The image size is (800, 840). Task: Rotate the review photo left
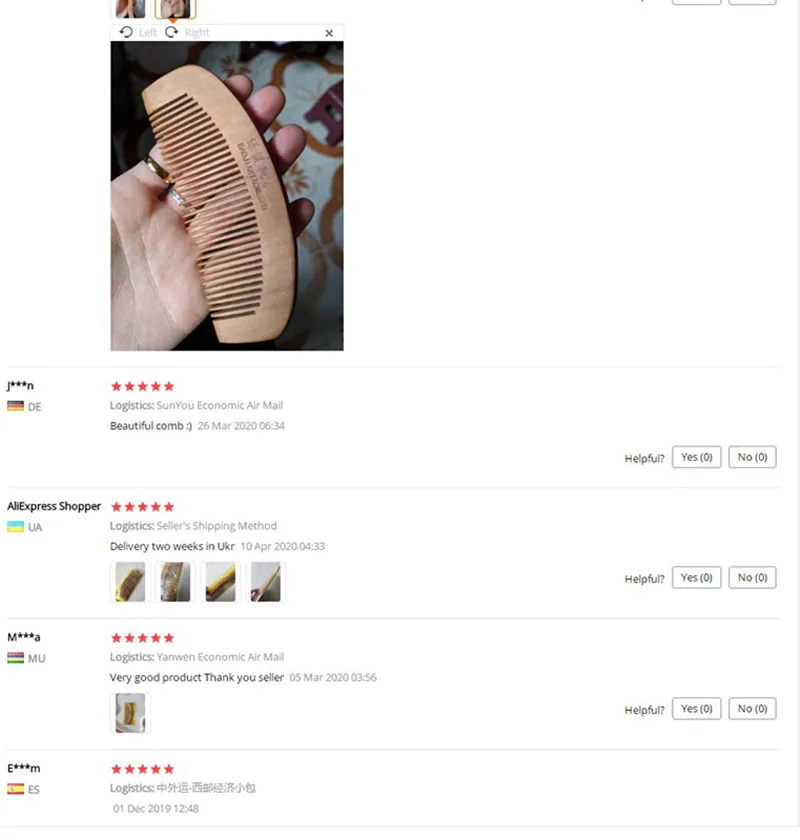(x=138, y=33)
